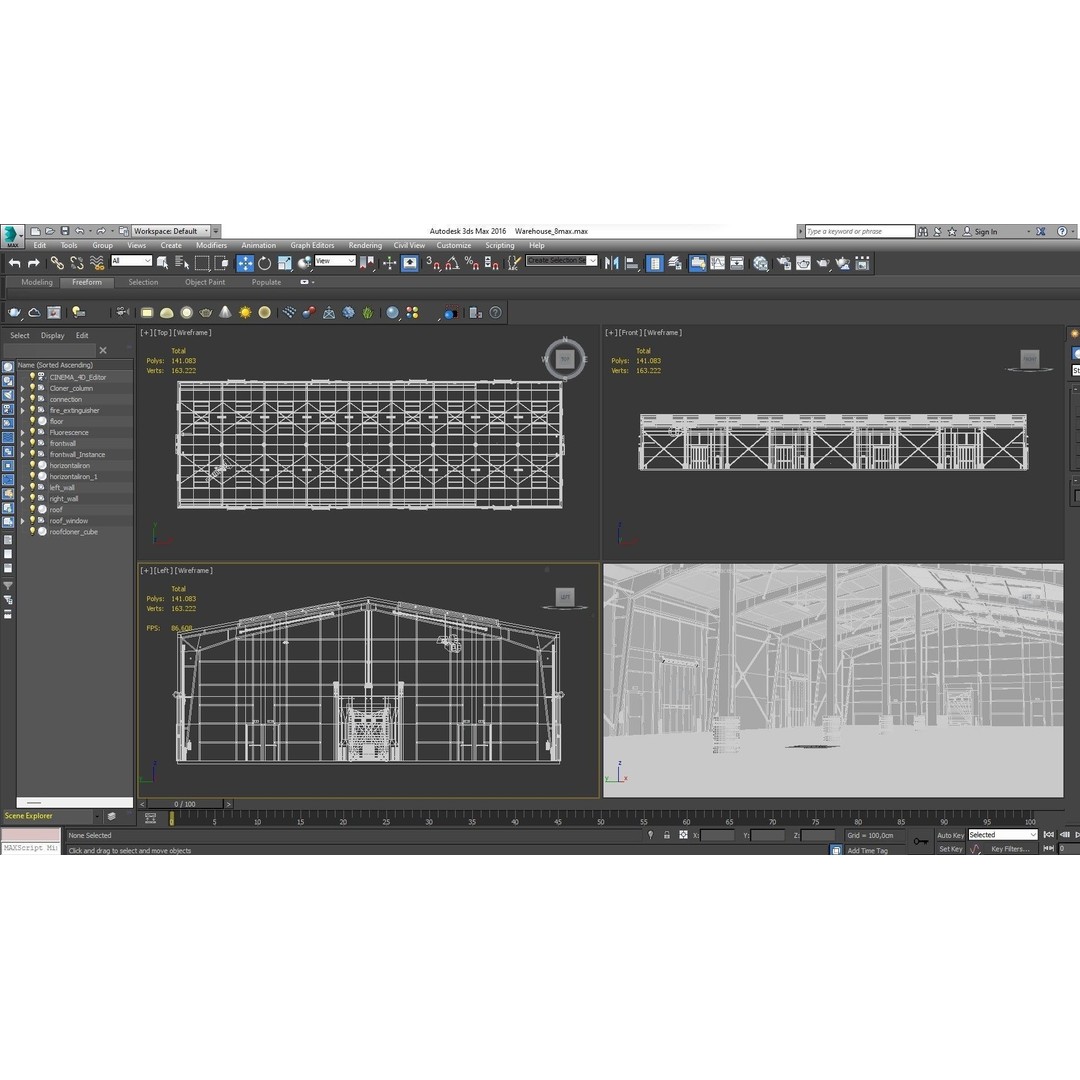The image size is (1080, 1080).
Task: Expand the Cloner_column tree node
Action: pyautogui.click(x=22, y=388)
